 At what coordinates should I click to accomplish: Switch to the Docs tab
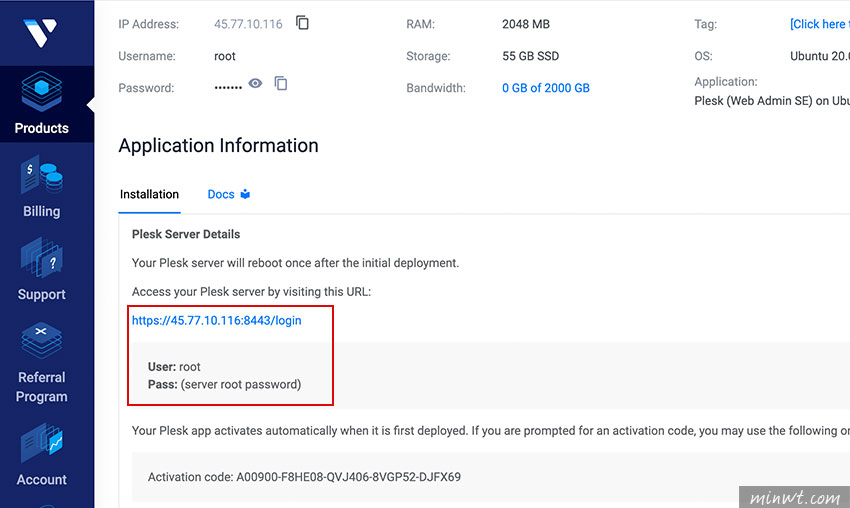pos(229,194)
